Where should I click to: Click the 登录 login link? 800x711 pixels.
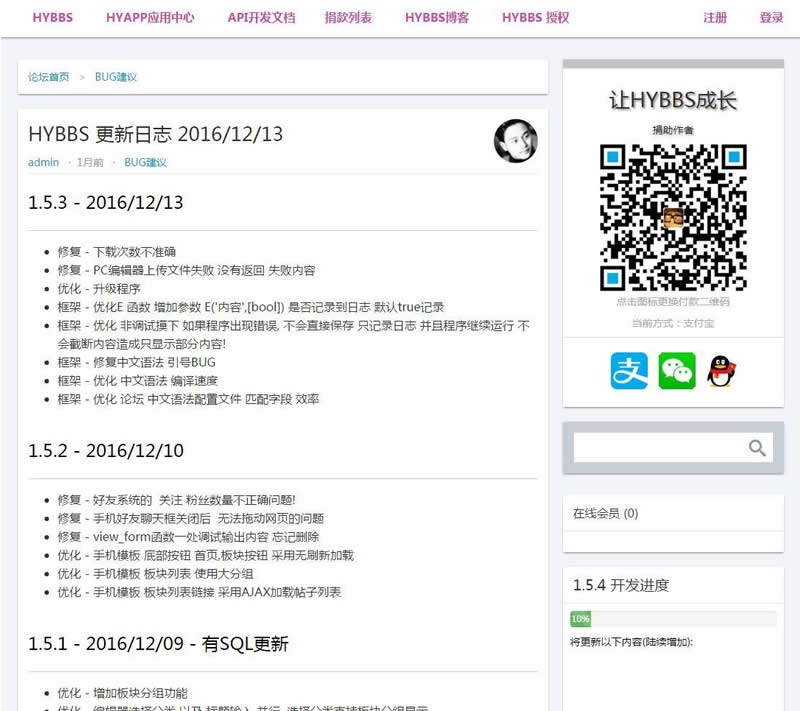(x=771, y=18)
